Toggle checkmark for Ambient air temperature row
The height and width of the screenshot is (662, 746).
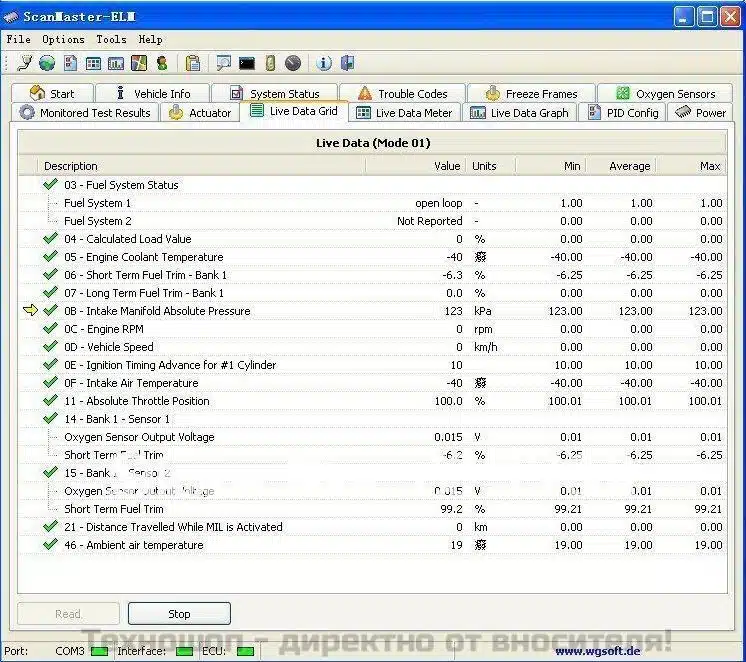pos(50,545)
